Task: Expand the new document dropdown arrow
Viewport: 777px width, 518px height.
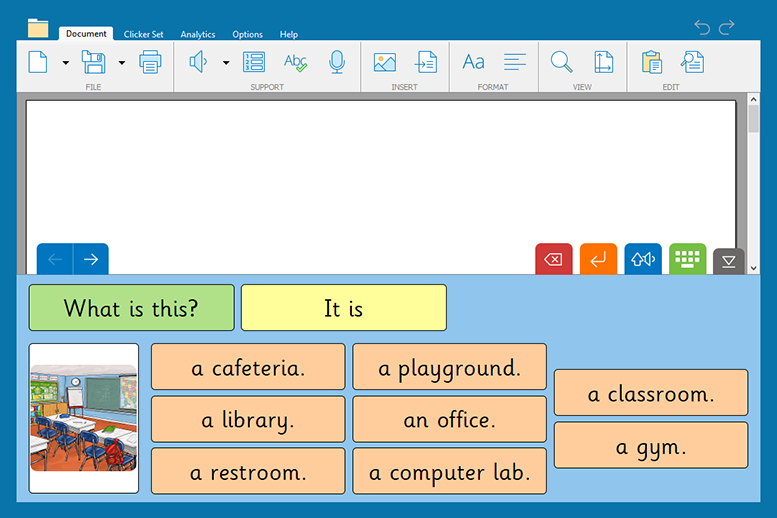Action: coord(66,63)
